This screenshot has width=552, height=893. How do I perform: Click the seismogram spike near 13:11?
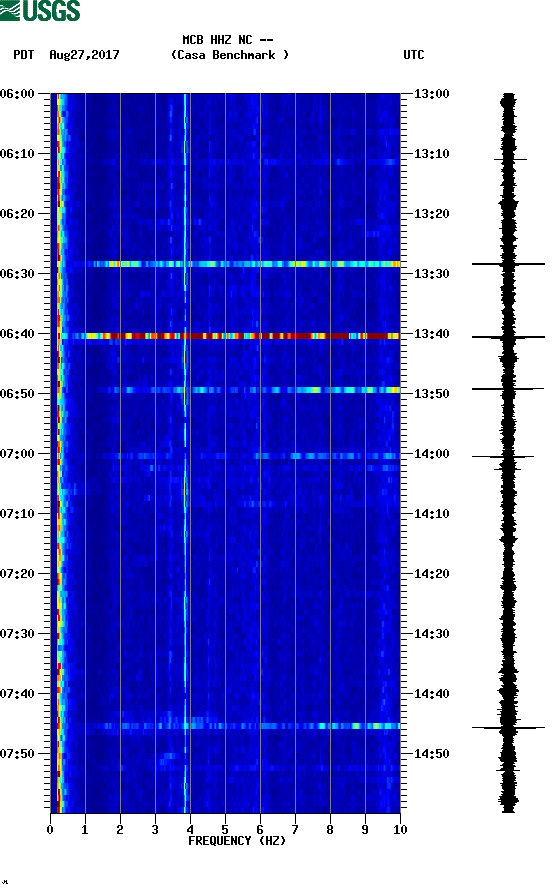[510, 159]
